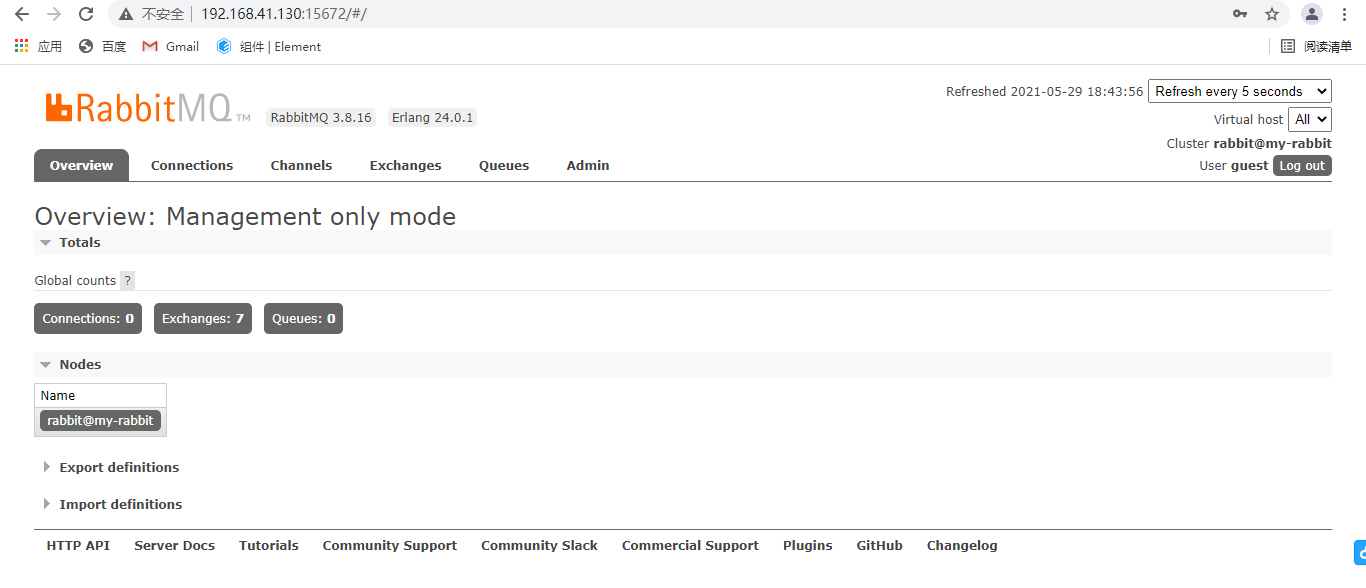Click the Exchanges: 7 count button

pyautogui.click(x=203, y=319)
